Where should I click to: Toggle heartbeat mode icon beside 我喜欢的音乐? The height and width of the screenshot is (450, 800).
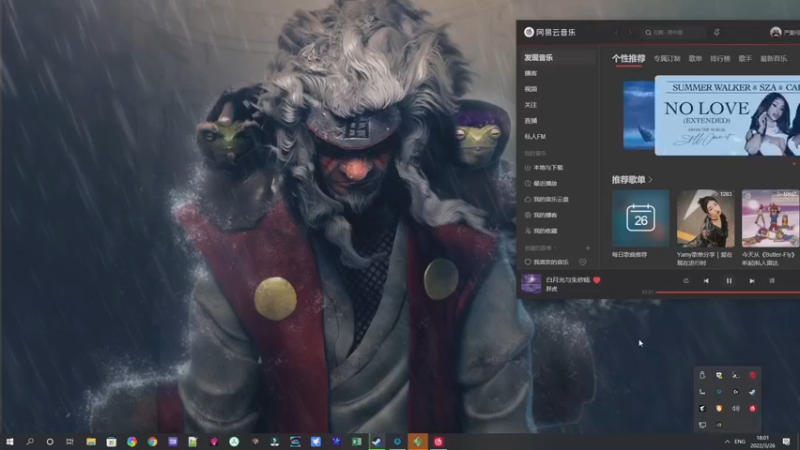pos(583,262)
